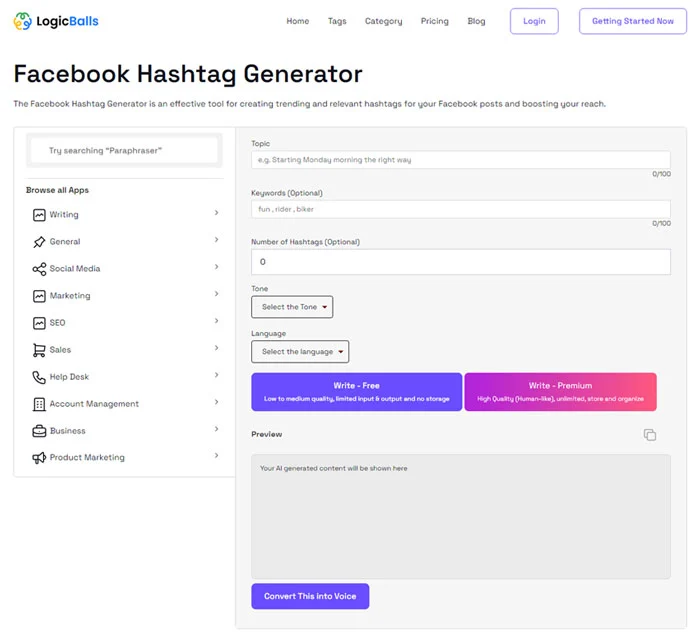
Task: Click the Preview section label
Action: (267, 434)
